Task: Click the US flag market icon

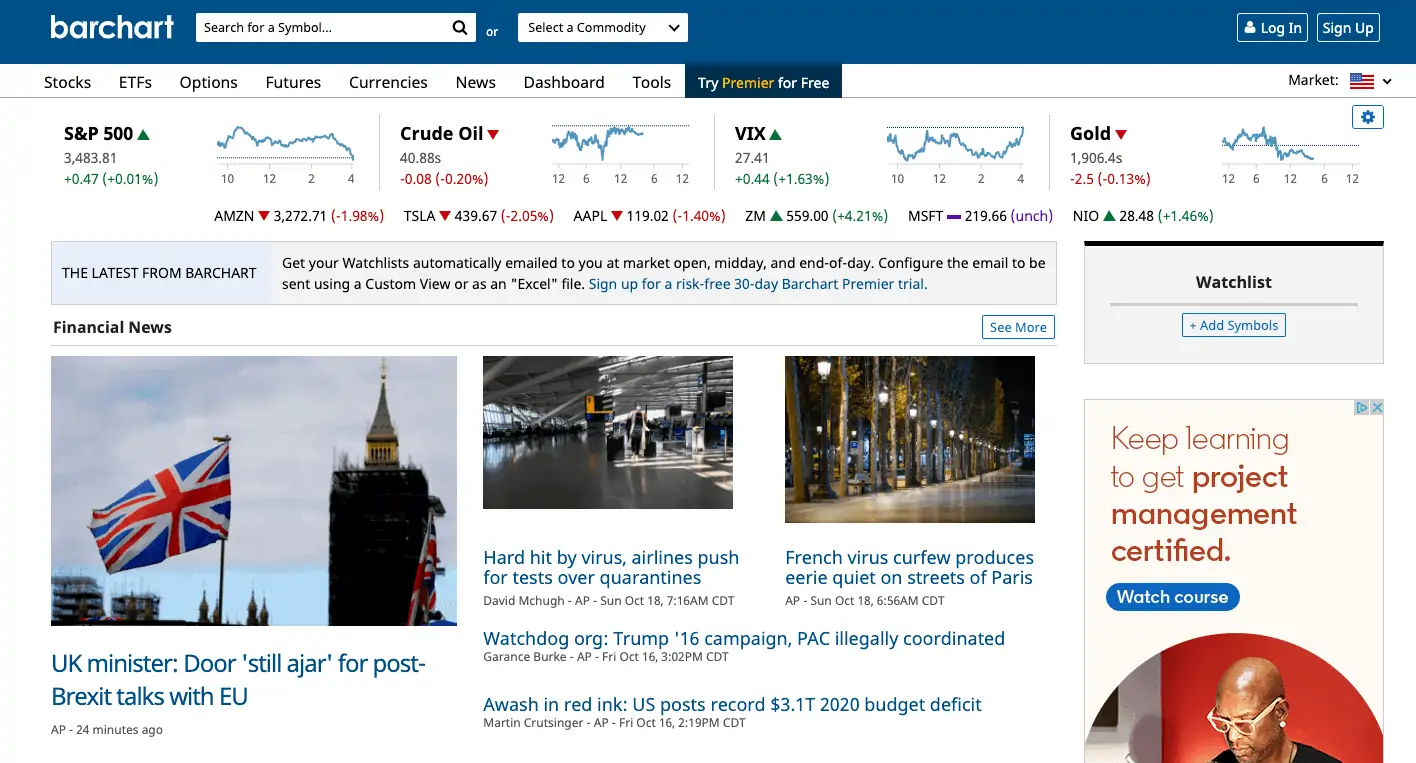Action: (x=1361, y=81)
